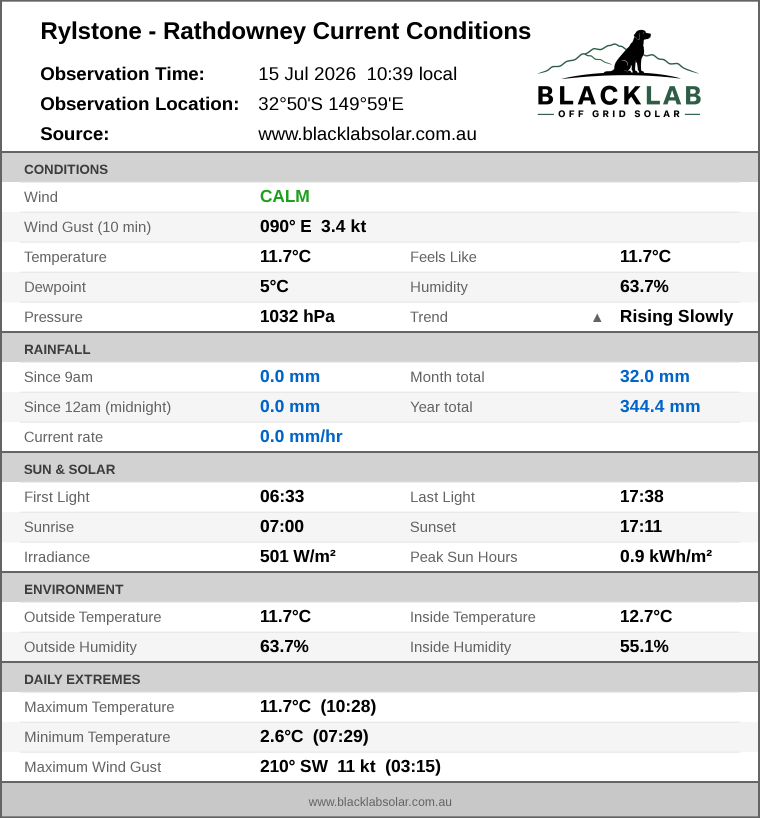760x818 pixels.
Task: Select the Inside Humidity value 55.1%
Action: [x=644, y=646]
